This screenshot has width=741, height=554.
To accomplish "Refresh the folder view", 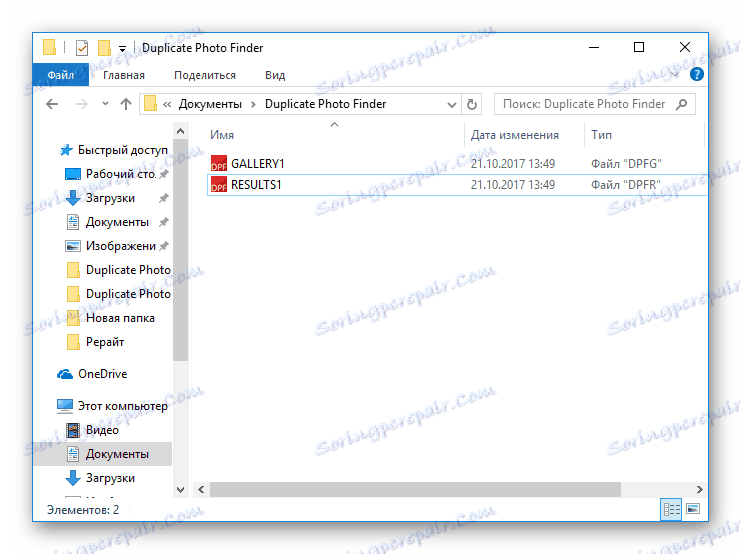I will click(x=472, y=104).
